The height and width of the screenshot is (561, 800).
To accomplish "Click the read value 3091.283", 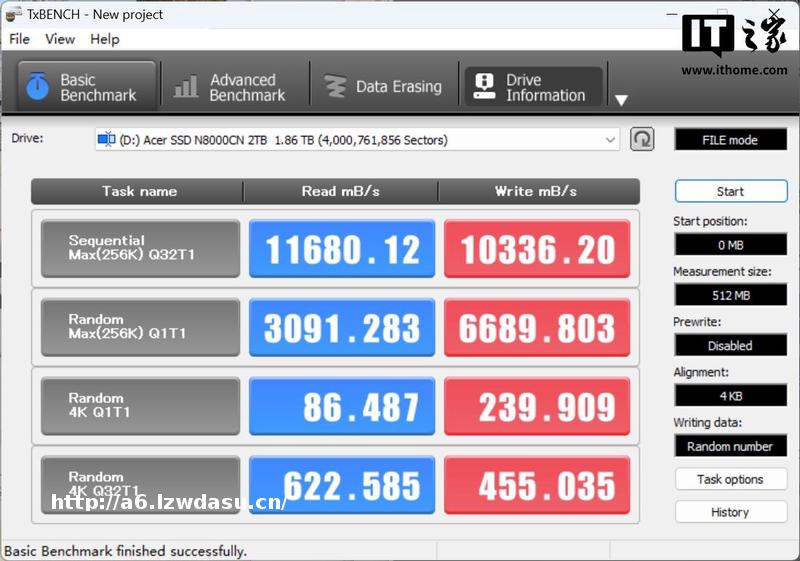I will (x=342, y=327).
